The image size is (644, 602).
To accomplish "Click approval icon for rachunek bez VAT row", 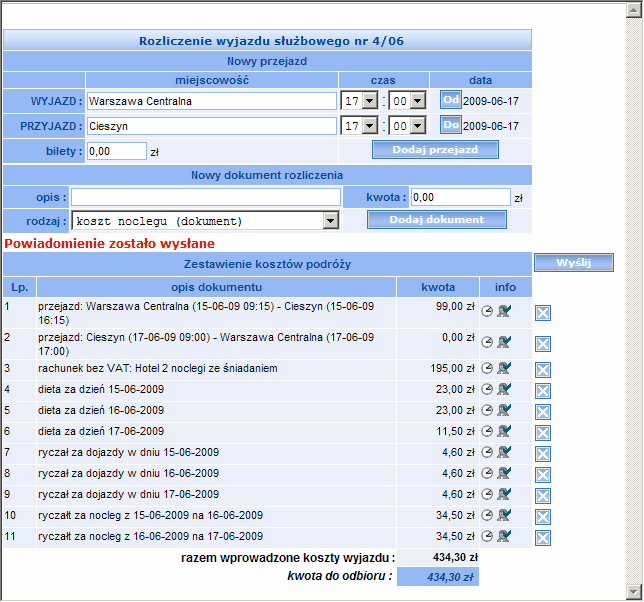I will point(504,368).
